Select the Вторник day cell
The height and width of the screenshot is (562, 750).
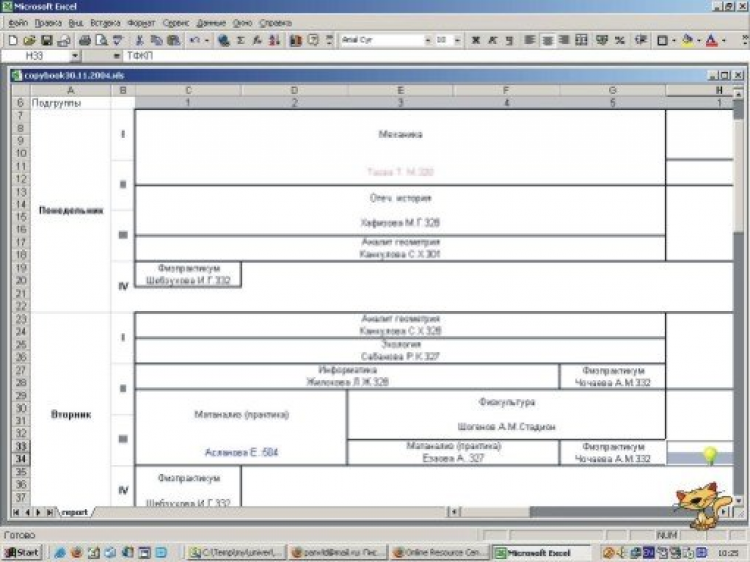coord(71,414)
